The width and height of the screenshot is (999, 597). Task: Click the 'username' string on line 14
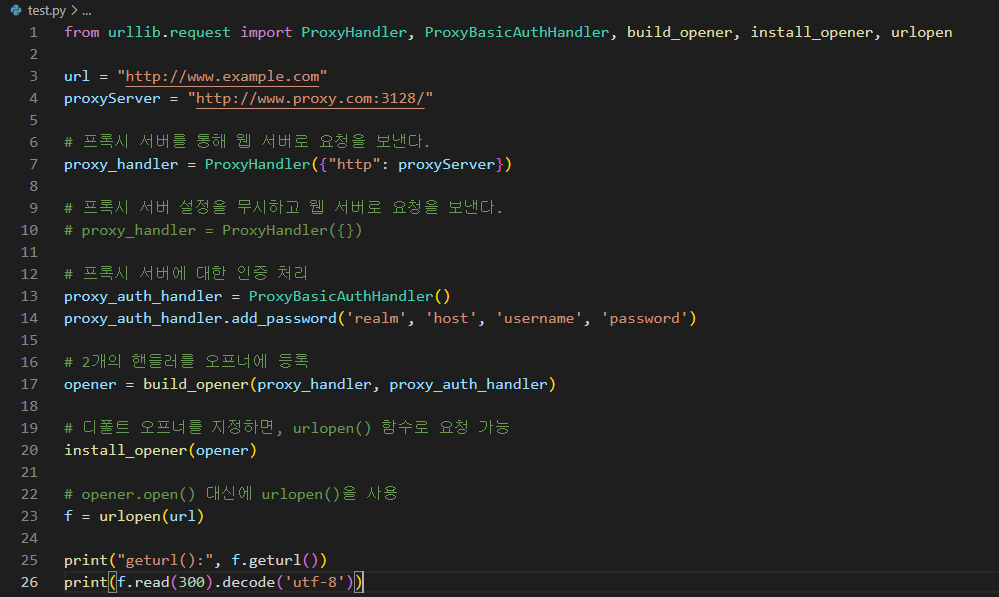[539, 319]
